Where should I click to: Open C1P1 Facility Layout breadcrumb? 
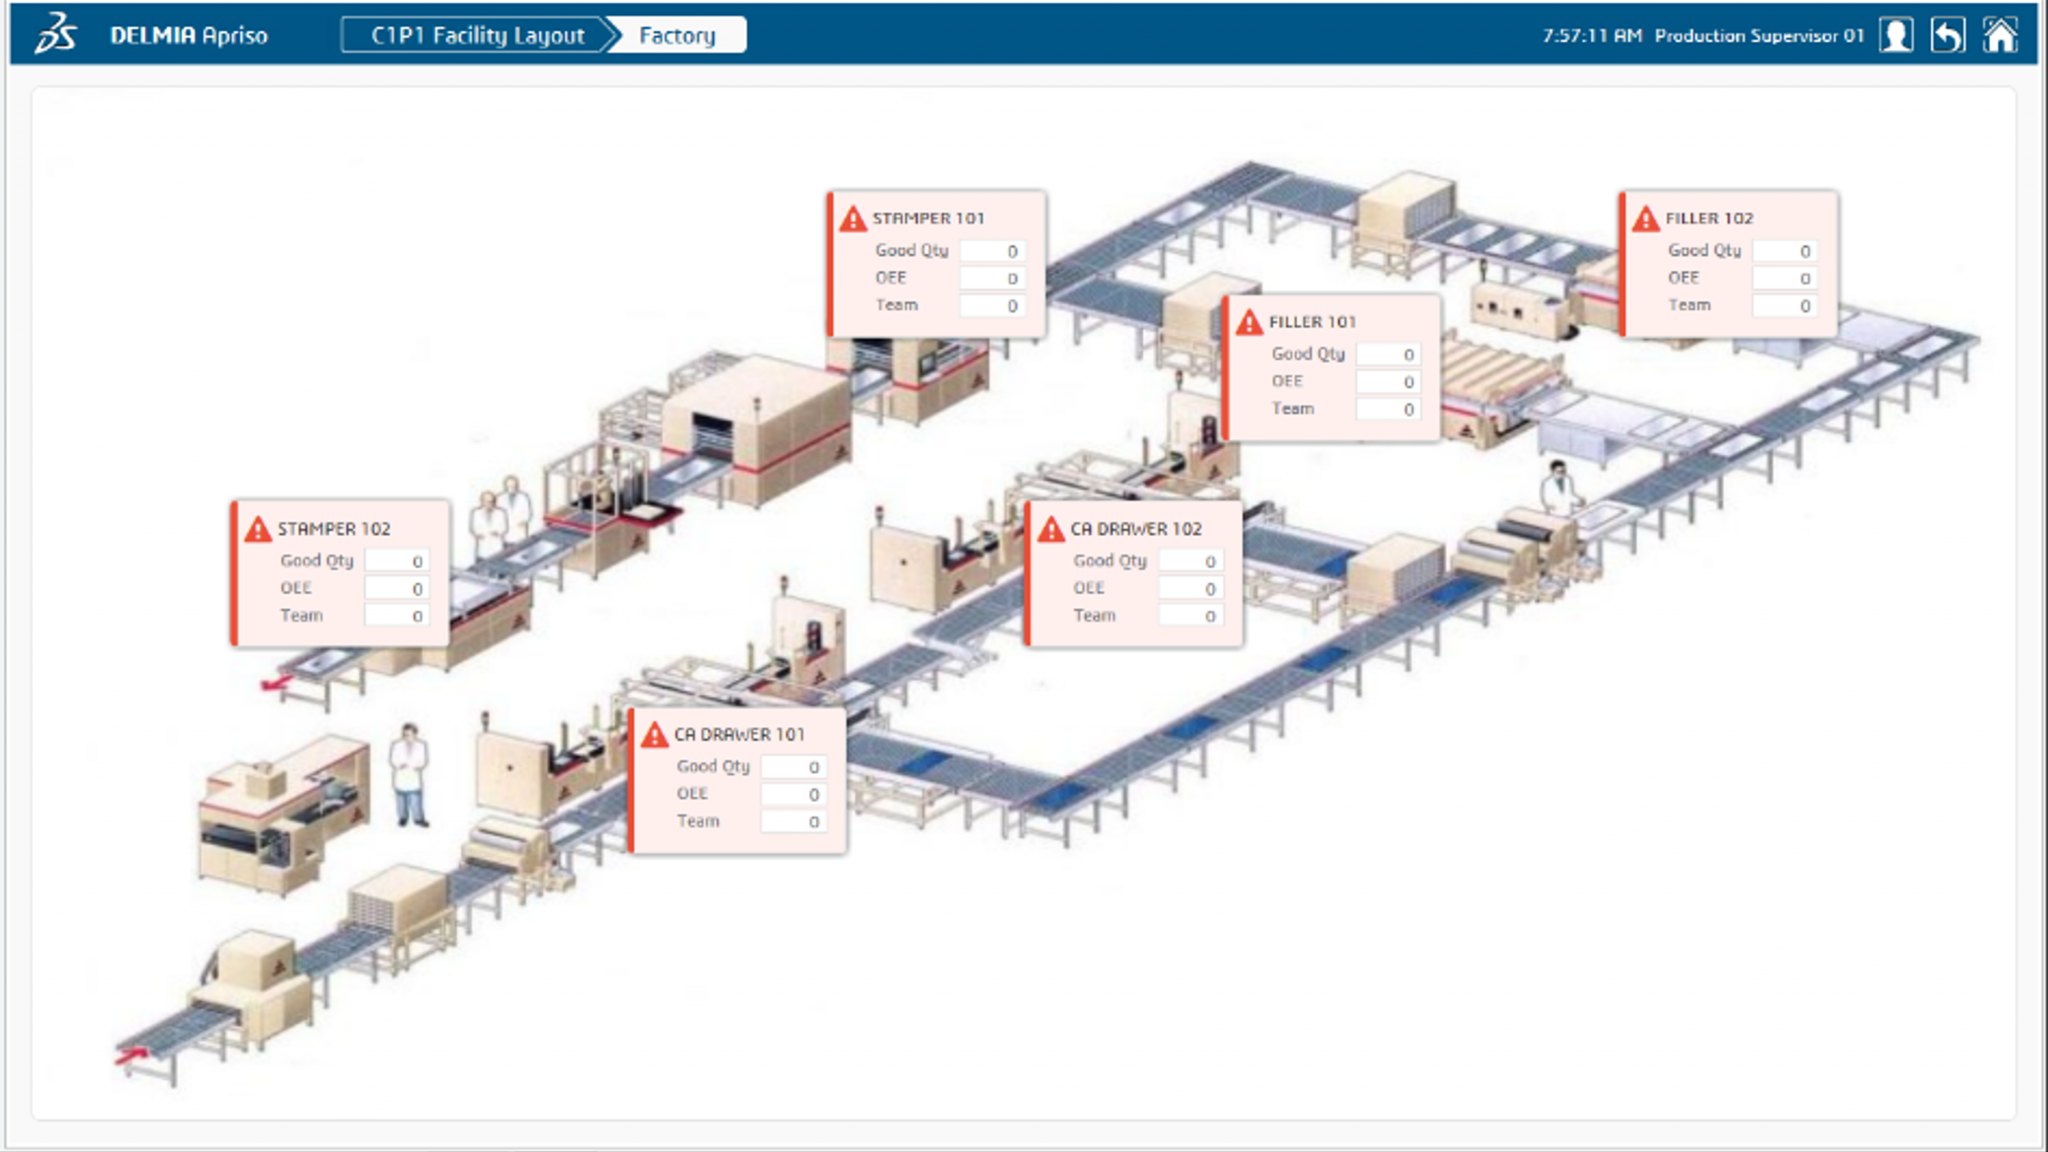[476, 35]
